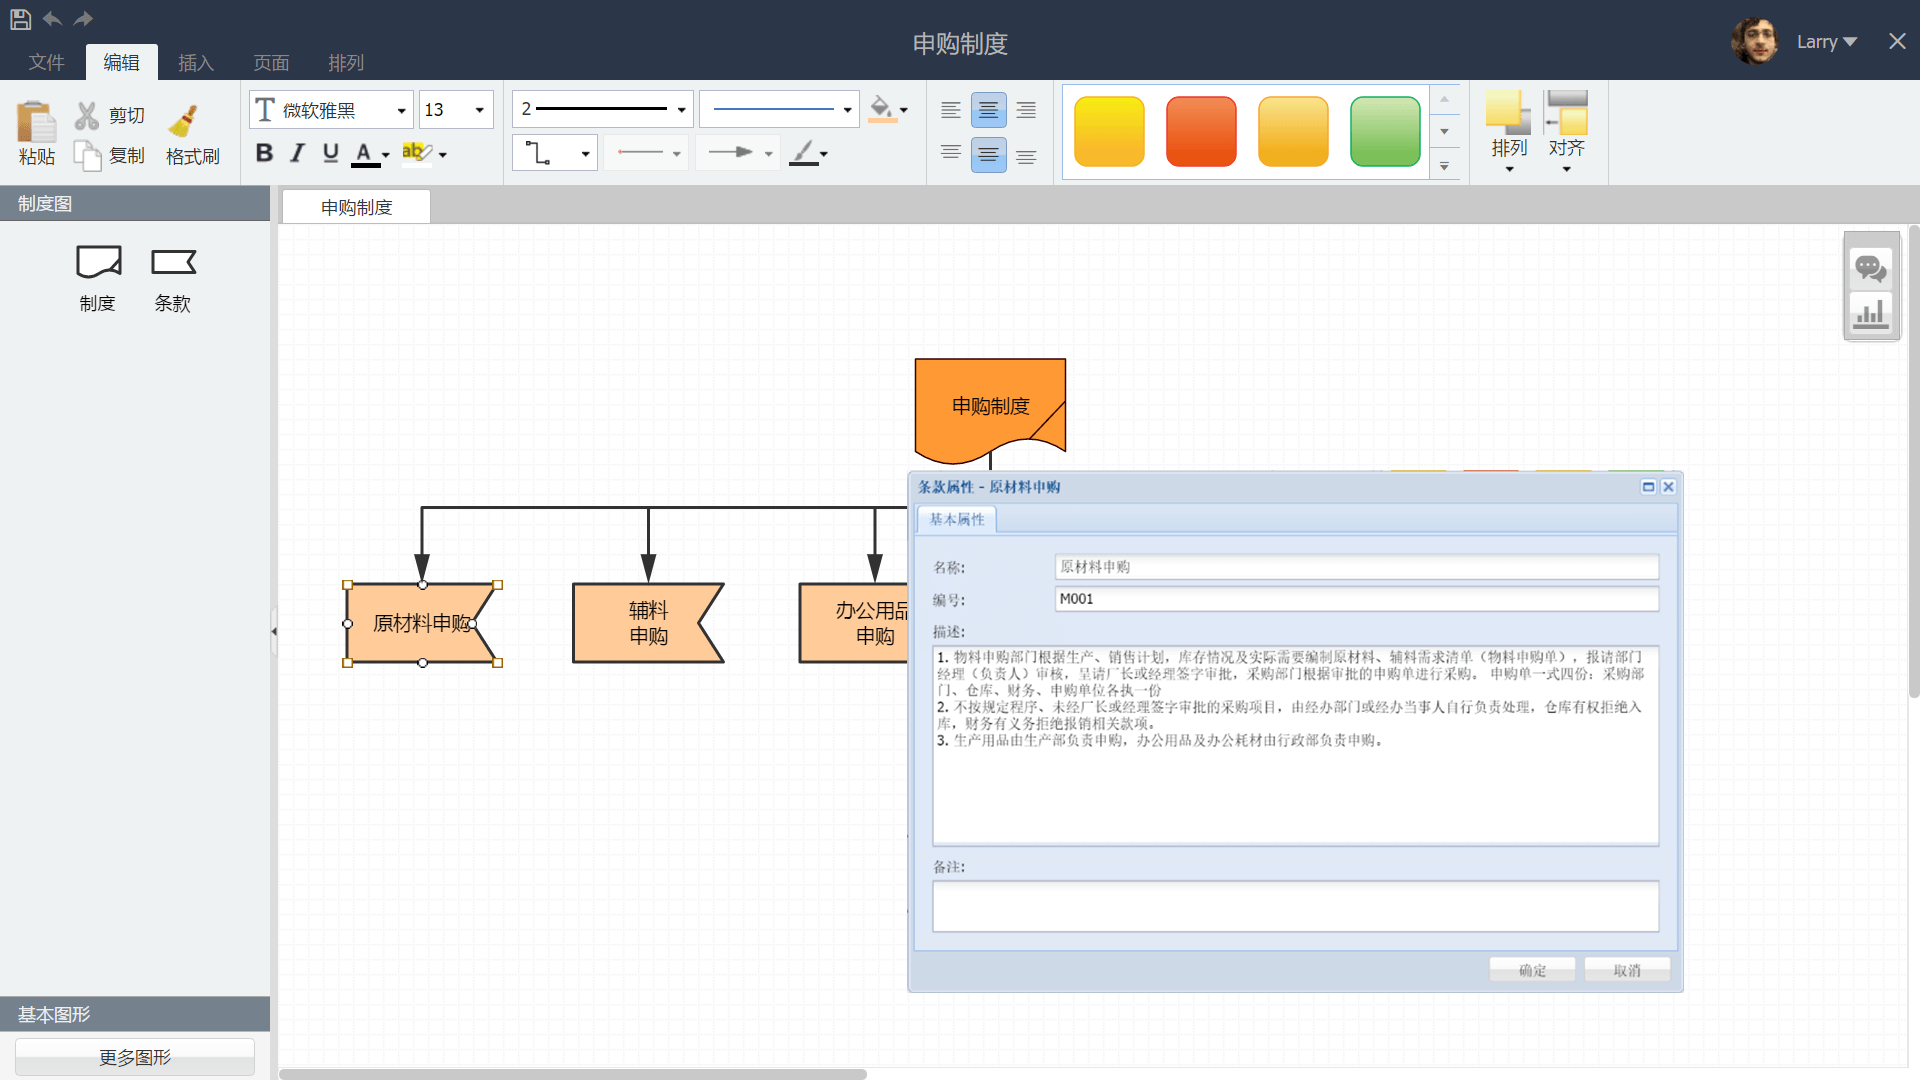
Task: Apply the green style swatch
Action: coord(1384,131)
